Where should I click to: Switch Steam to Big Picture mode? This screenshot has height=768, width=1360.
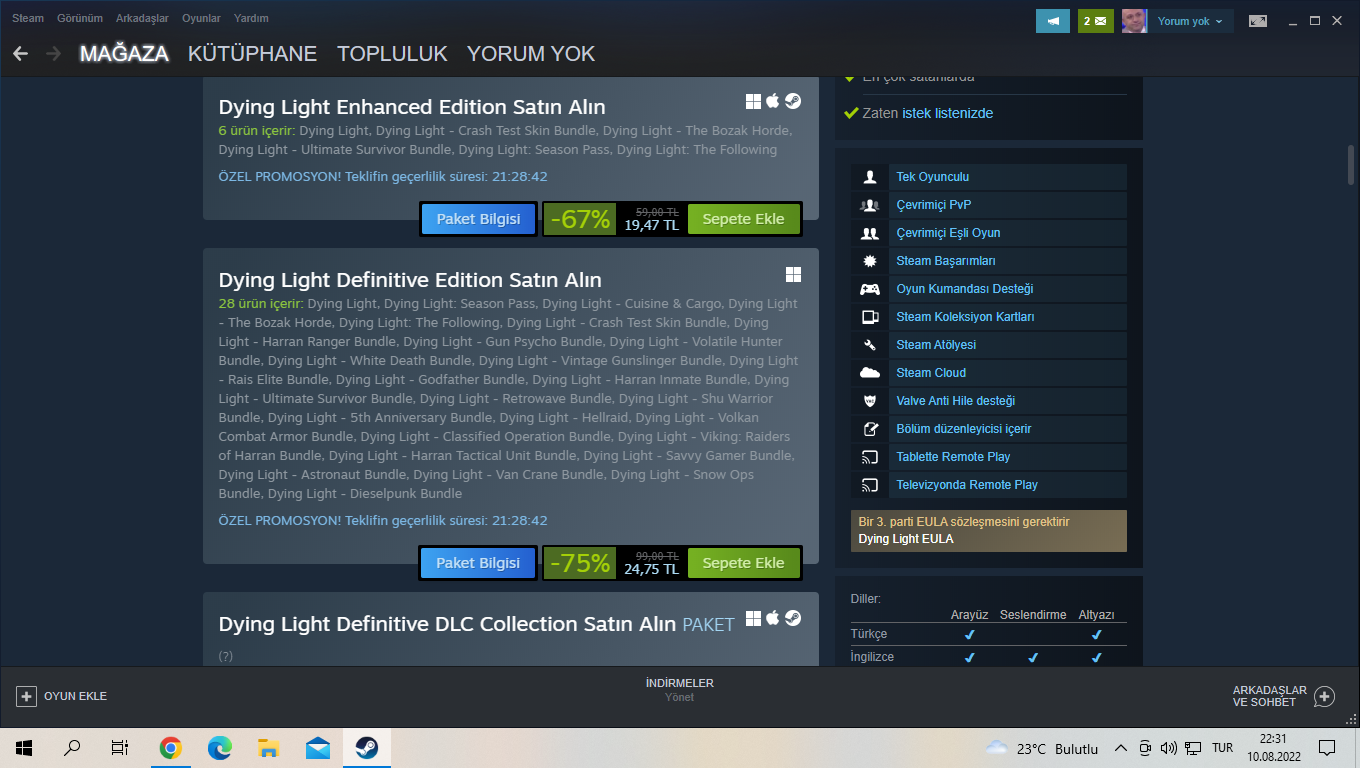pyautogui.click(x=1258, y=20)
